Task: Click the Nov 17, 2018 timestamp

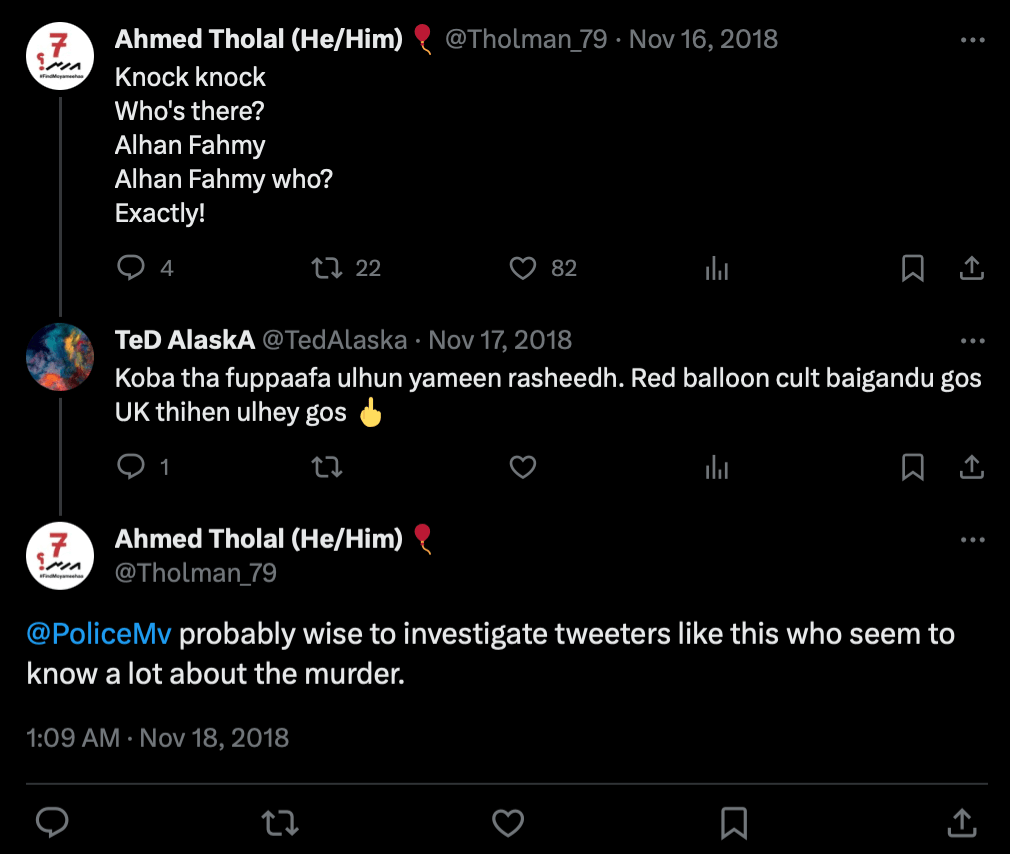Action: [x=500, y=340]
